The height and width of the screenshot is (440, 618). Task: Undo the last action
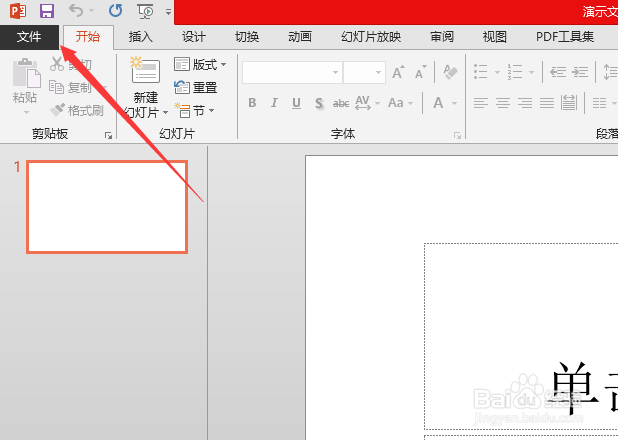point(76,11)
